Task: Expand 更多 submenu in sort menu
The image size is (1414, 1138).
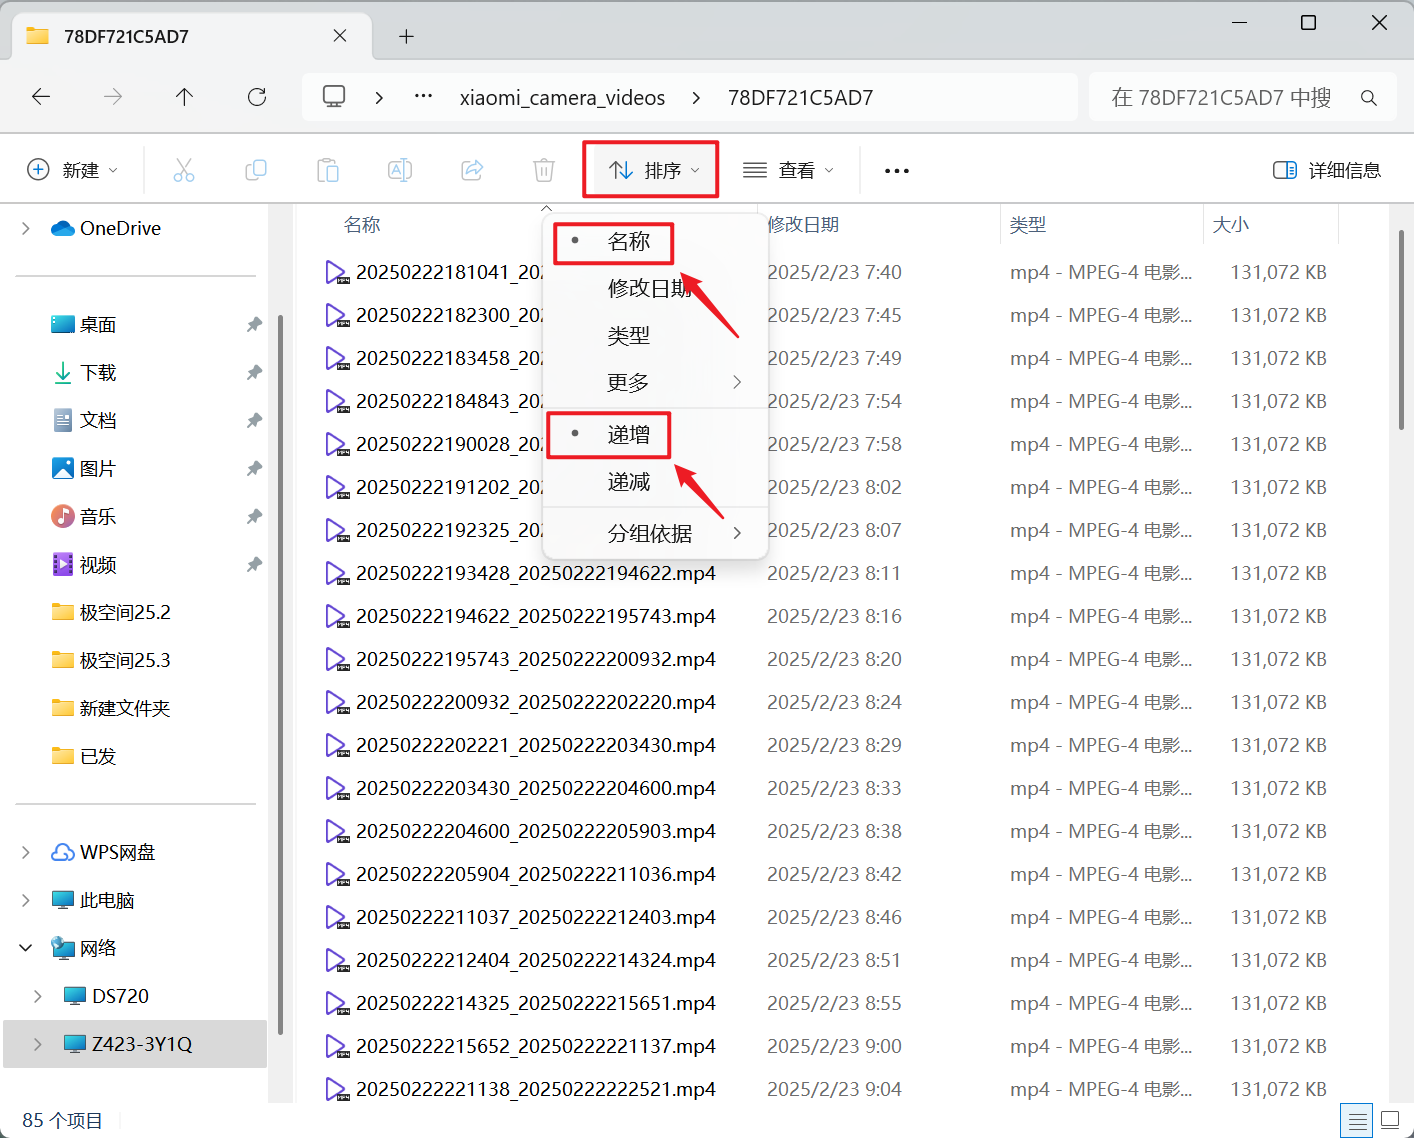Action: click(x=655, y=383)
